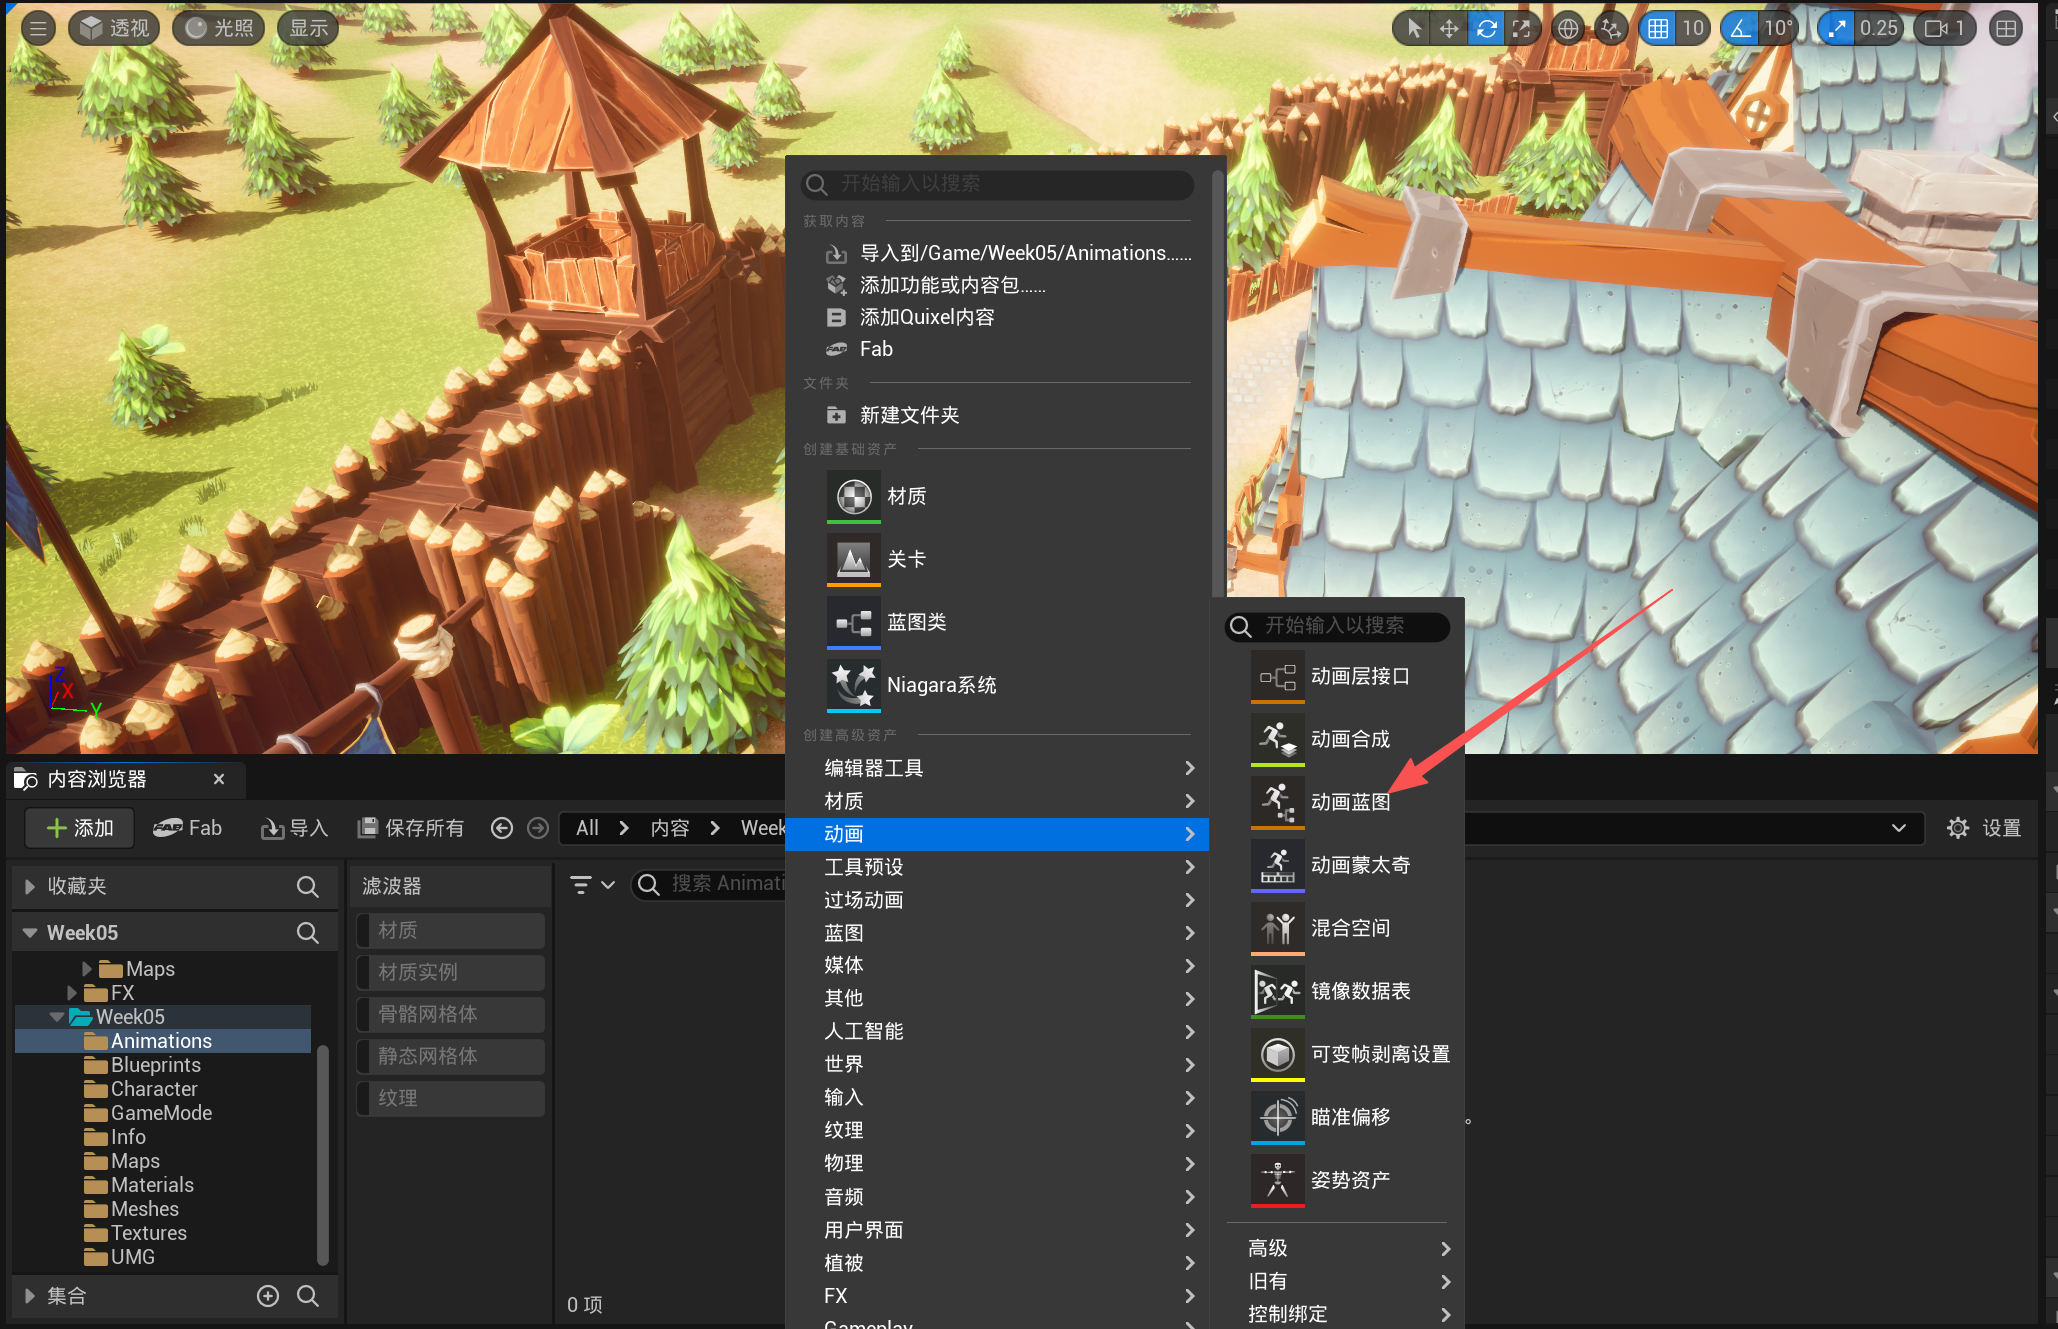
Task: Toggle rotation angle snapping icon
Action: (1740, 28)
